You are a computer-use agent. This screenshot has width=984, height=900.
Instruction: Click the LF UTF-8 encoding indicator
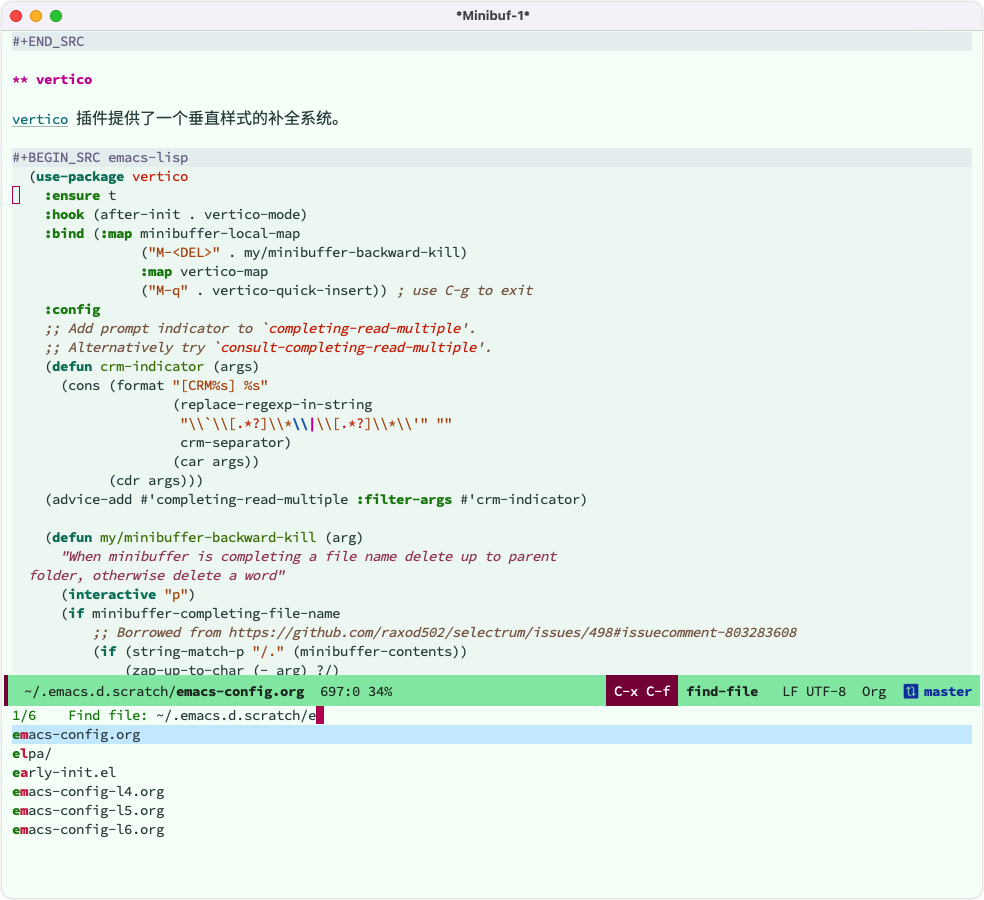814,692
